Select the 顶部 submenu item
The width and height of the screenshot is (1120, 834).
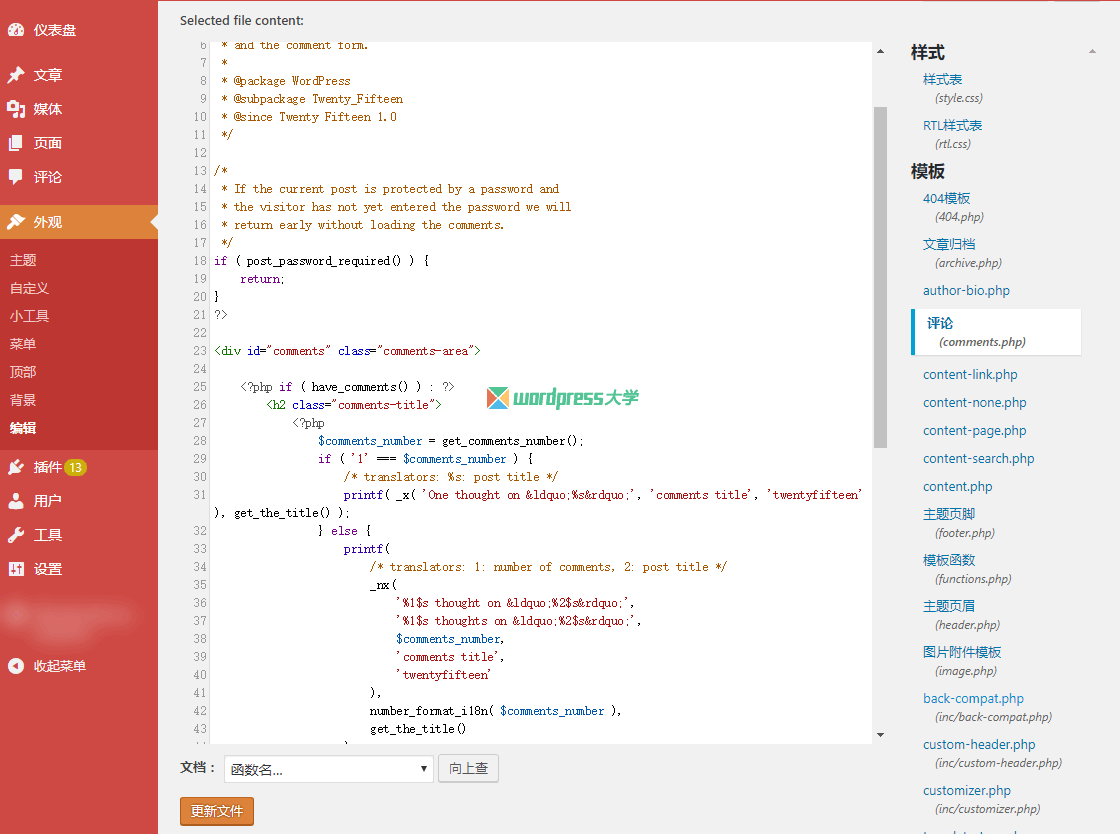coord(23,371)
